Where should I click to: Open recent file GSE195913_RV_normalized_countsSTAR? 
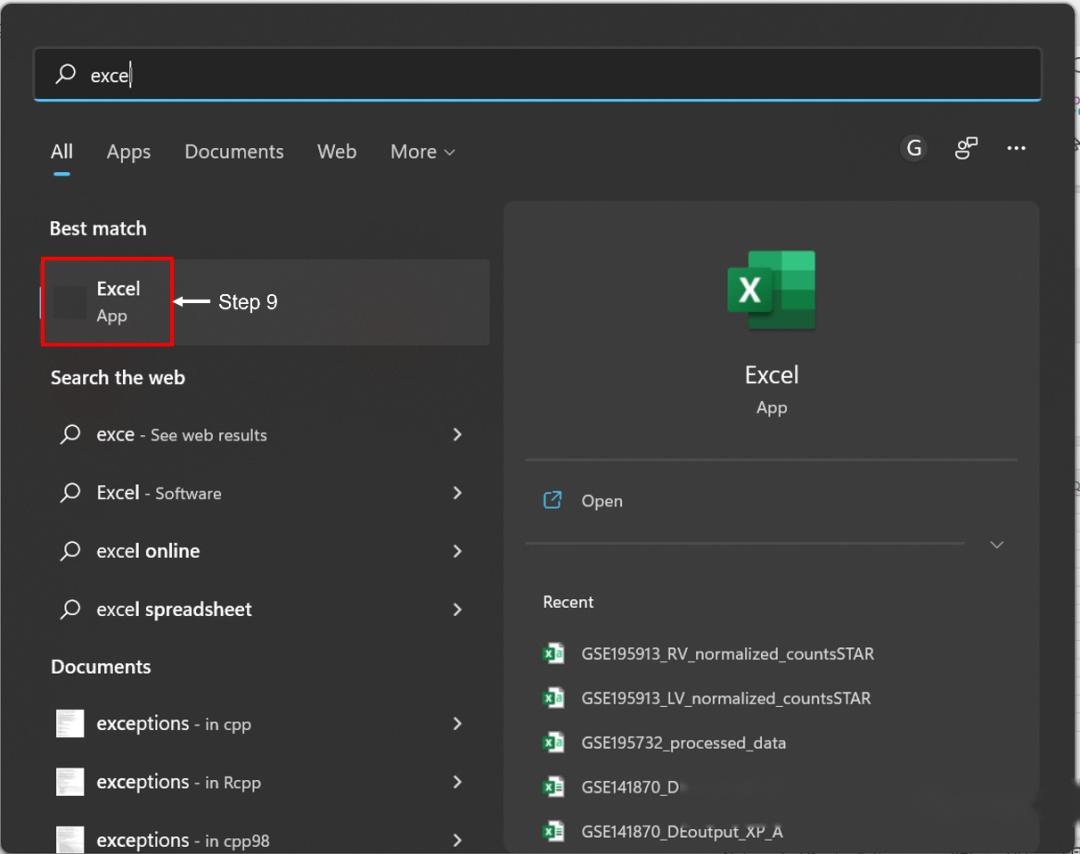point(729,653)
